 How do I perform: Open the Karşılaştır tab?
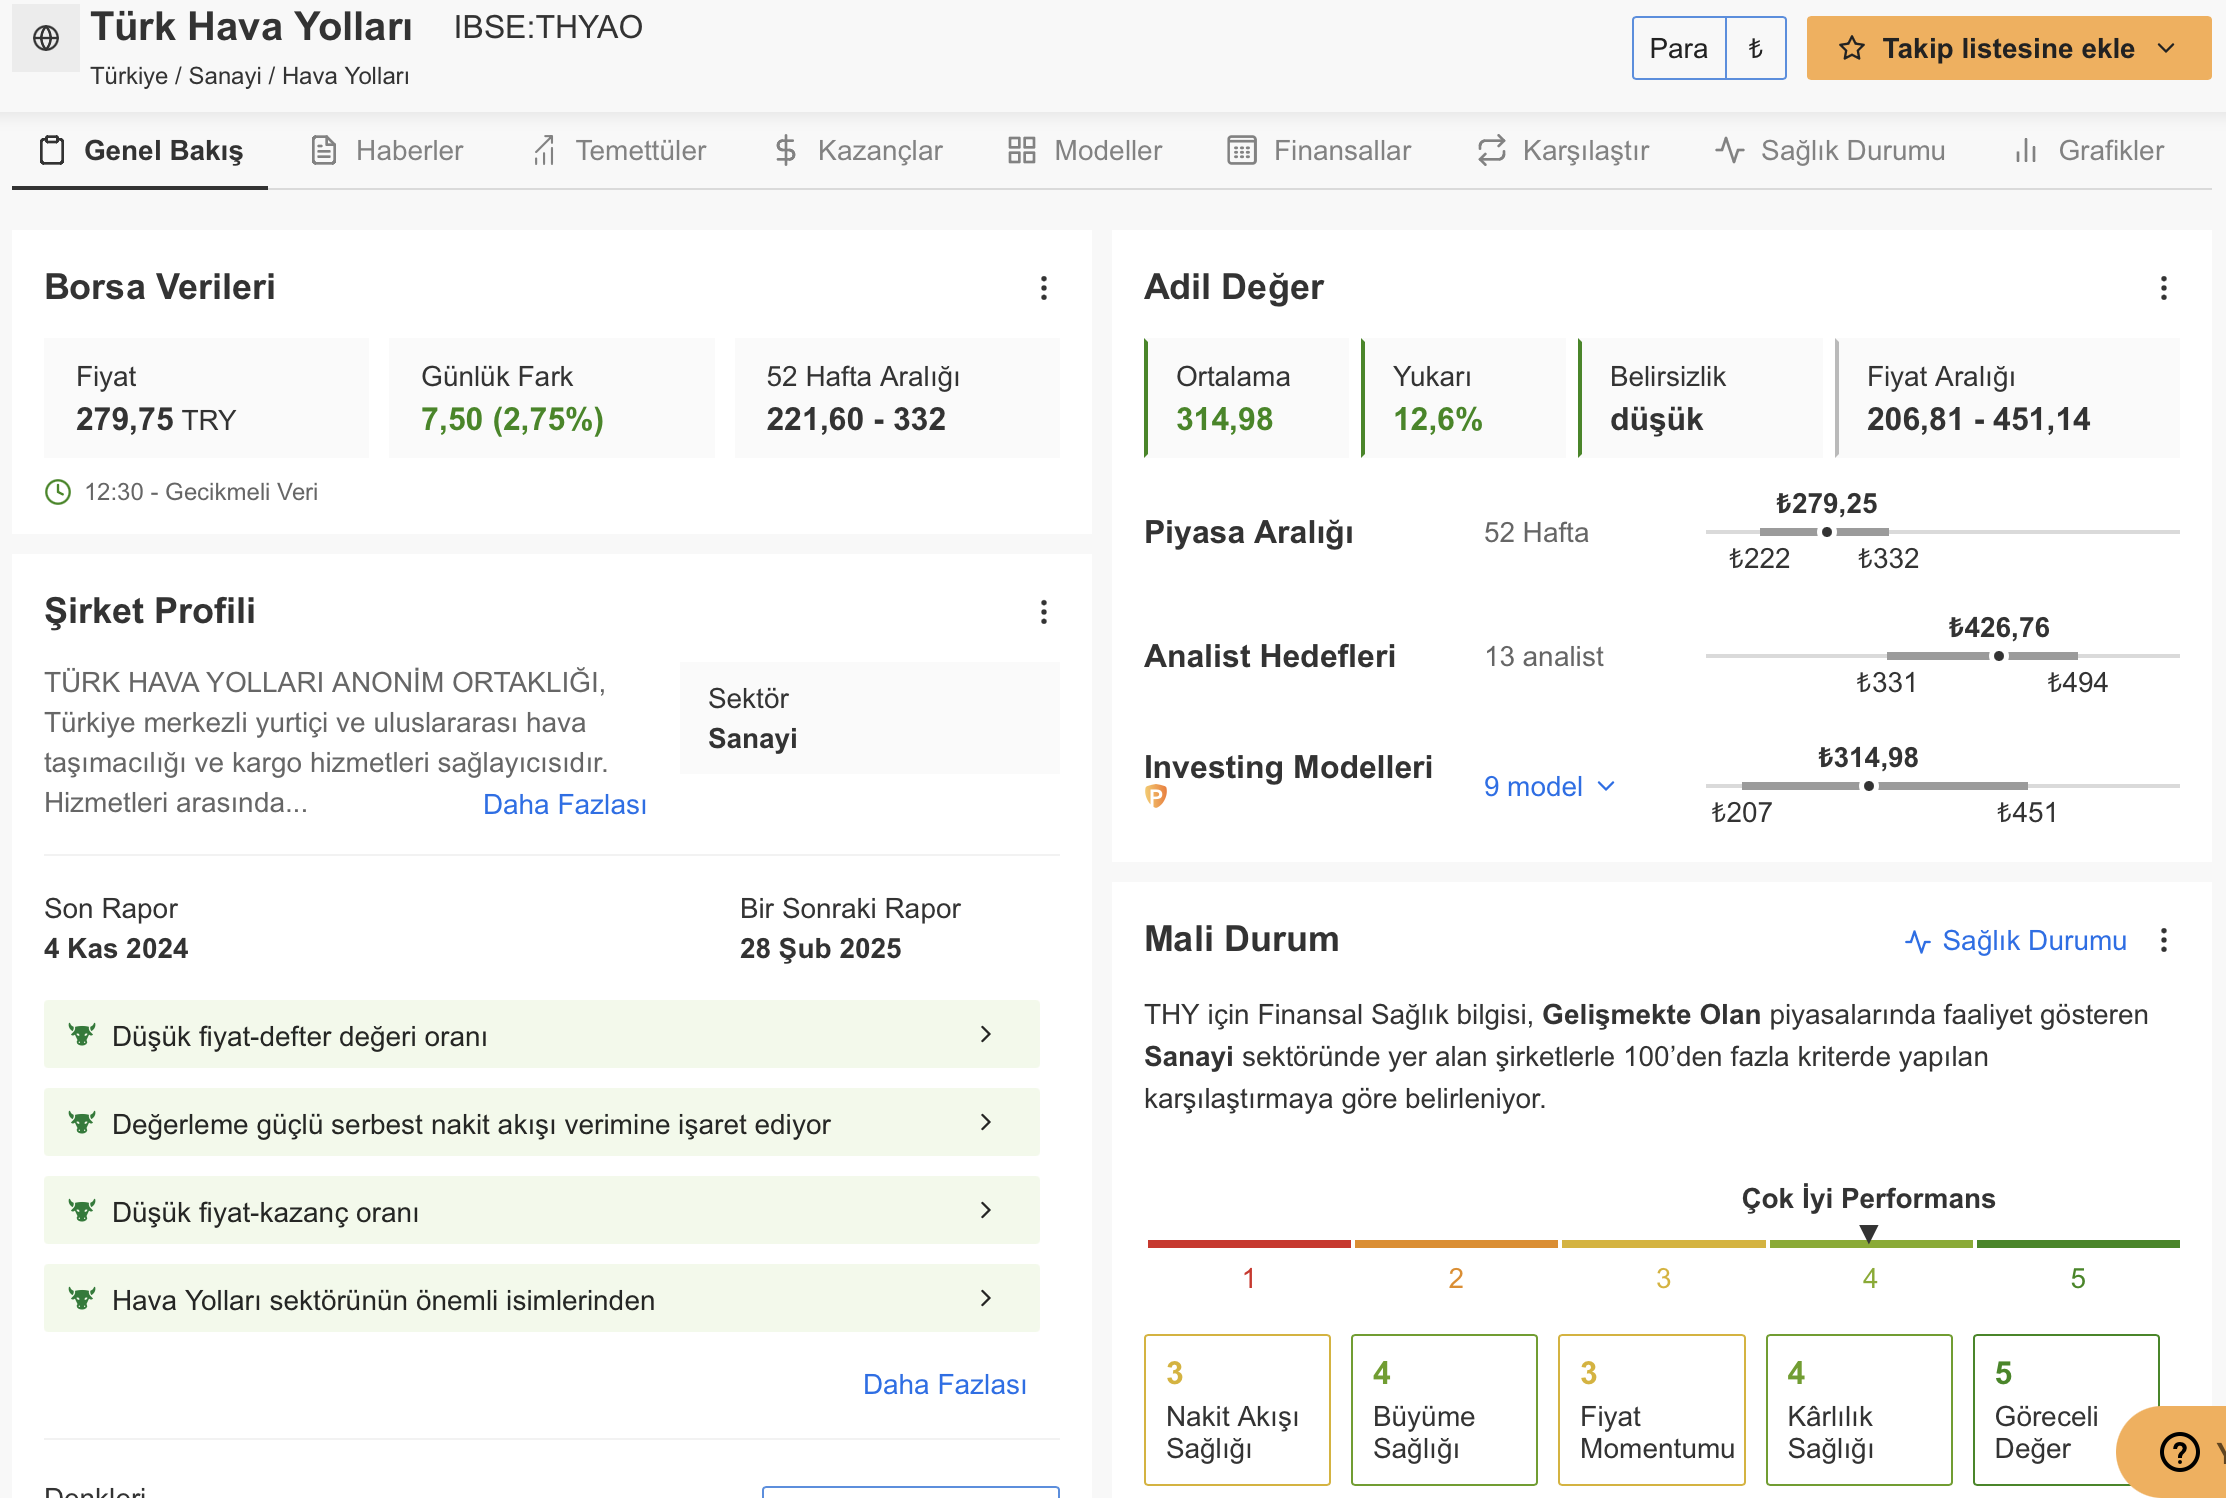(1563, 150)
